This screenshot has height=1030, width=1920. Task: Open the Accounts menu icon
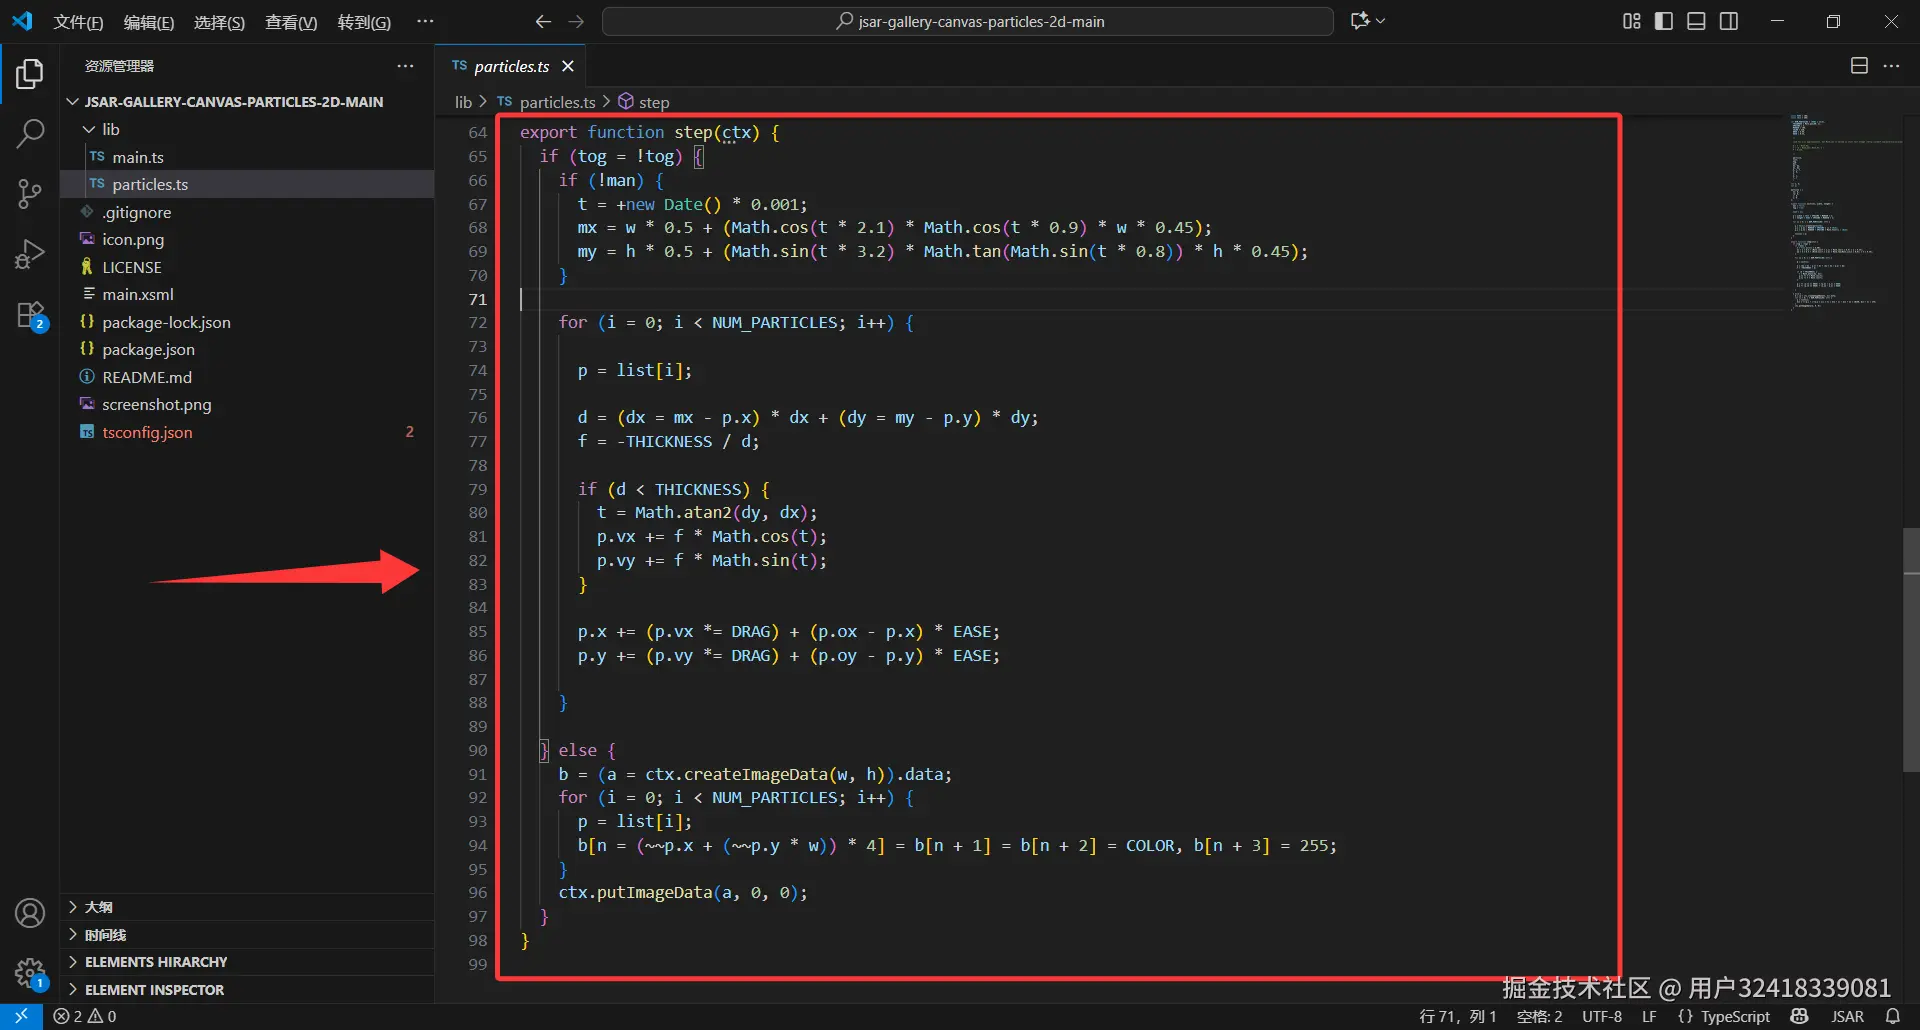(x=30, y=913)
